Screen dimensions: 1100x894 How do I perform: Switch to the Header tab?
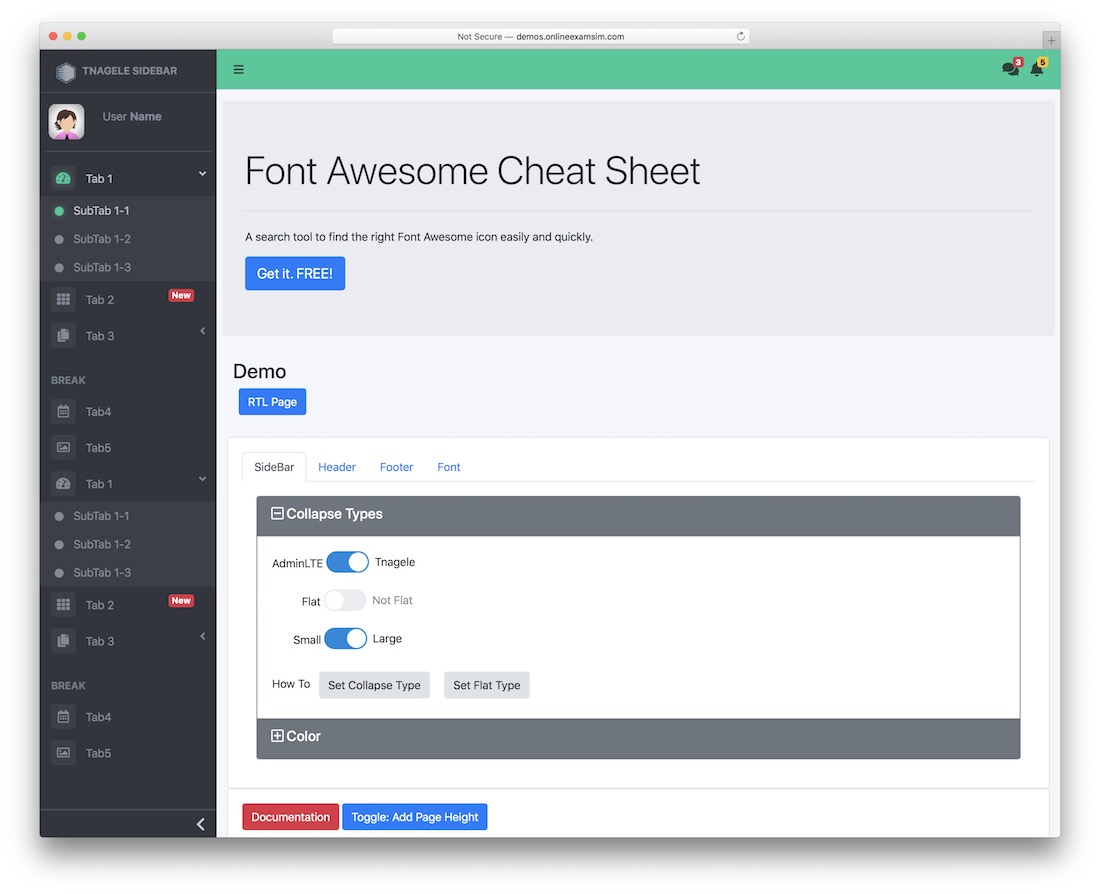pyautogui.click(x=337, y=467)
